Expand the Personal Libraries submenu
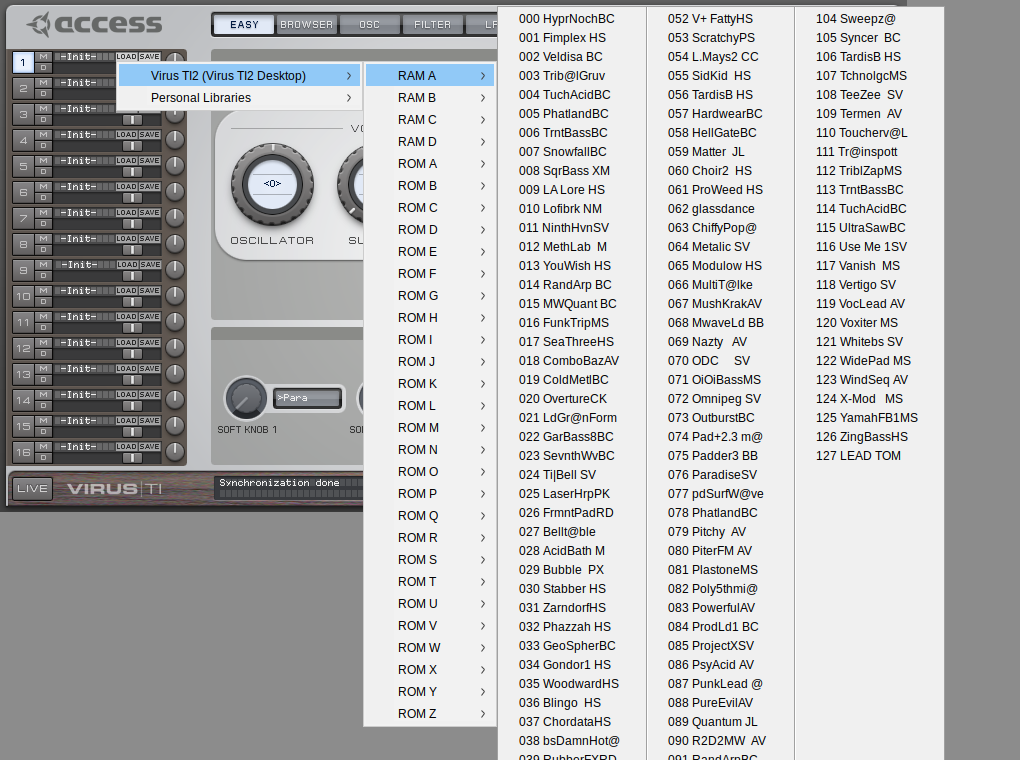The image size is (1020, 760). (x=239, y=98)
